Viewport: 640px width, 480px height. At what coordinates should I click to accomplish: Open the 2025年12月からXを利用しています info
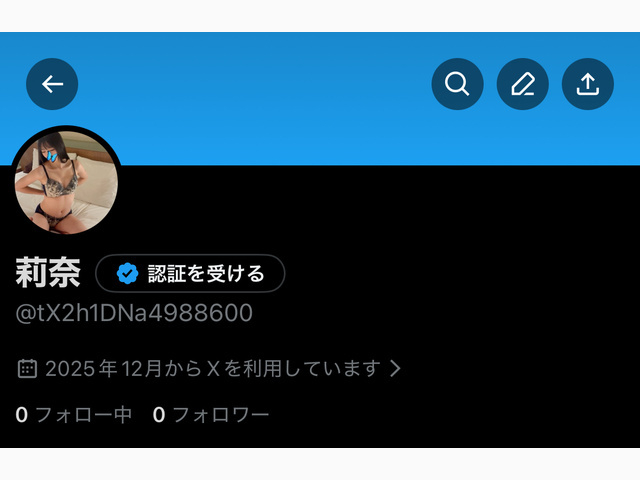[213, 369]
